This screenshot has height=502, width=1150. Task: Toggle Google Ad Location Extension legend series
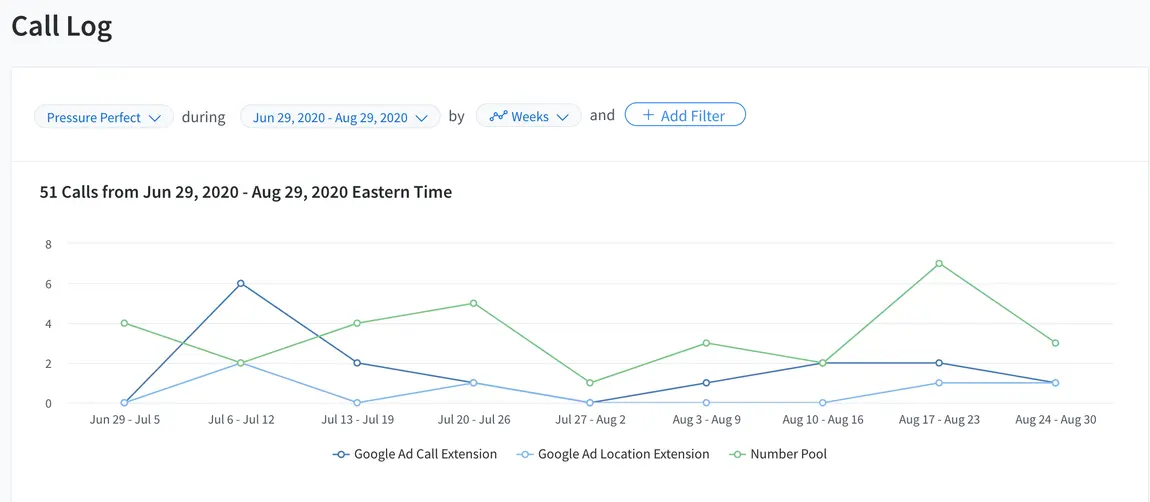[613, 454]
